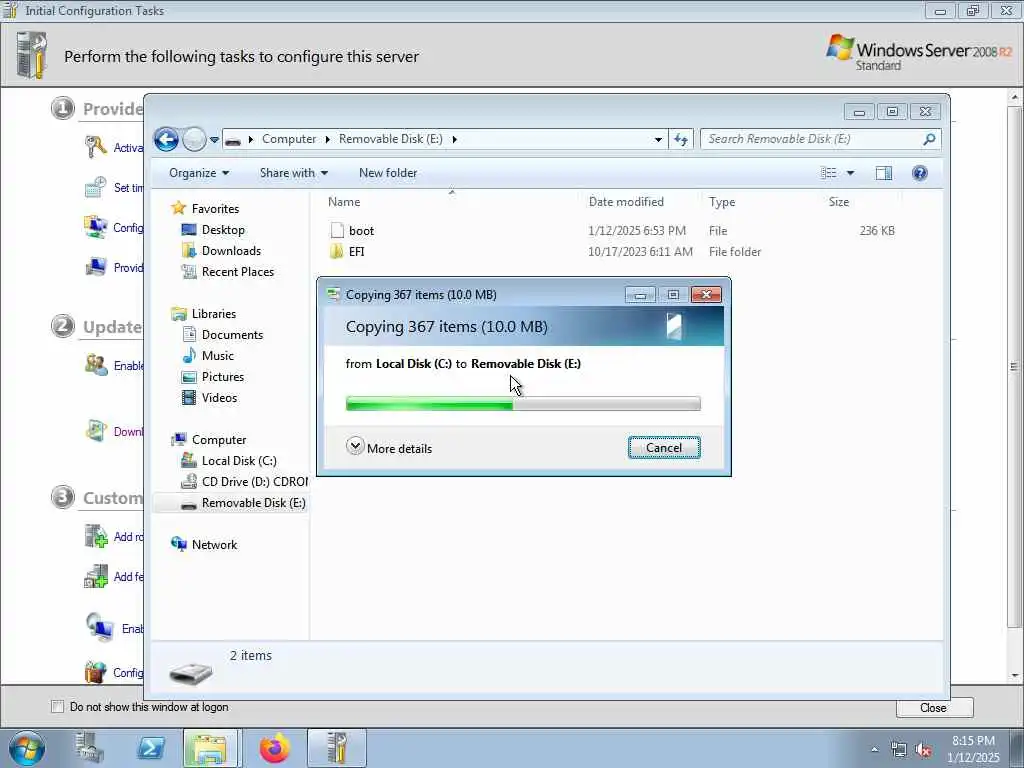Screen dimensions: 1024x768
Task: Open Desktop in navigation pane
Action: coord(223,230)
